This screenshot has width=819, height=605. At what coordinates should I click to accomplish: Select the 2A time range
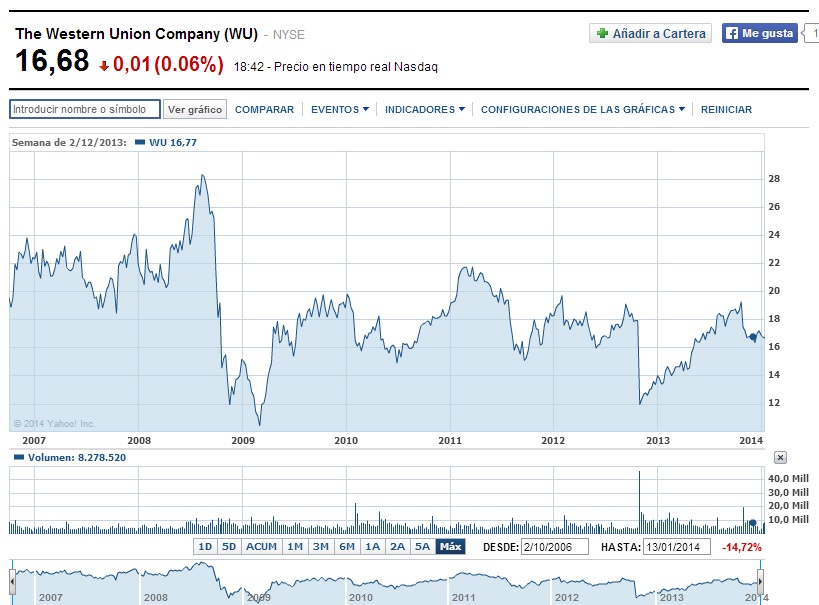click(x=397, y=547)
